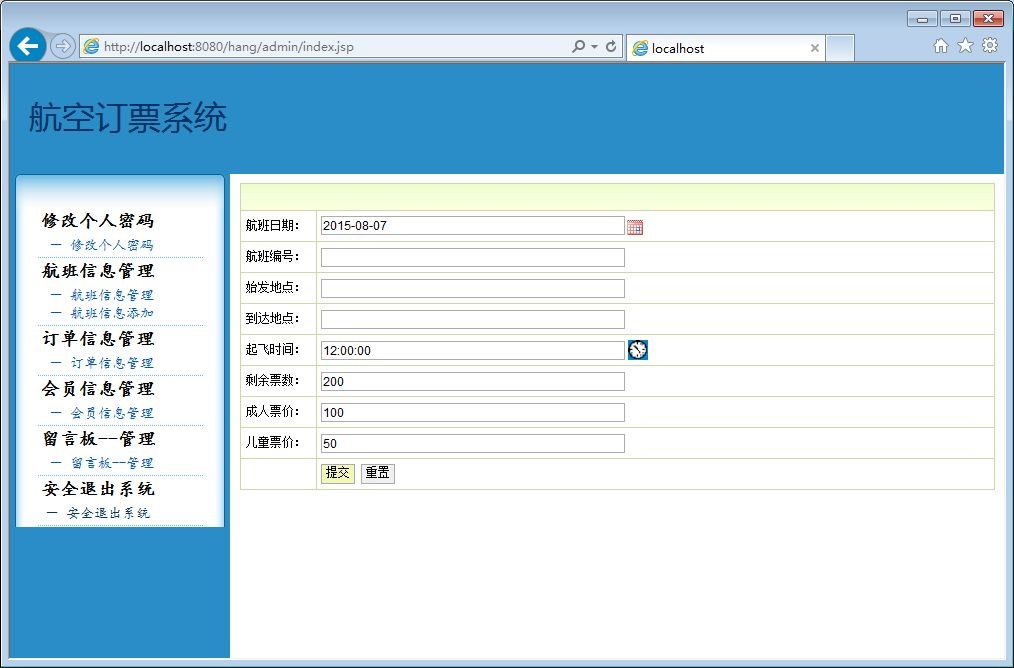Click the 始发地点 input field
1014x668 pixels.
click(x=473, y=288)
